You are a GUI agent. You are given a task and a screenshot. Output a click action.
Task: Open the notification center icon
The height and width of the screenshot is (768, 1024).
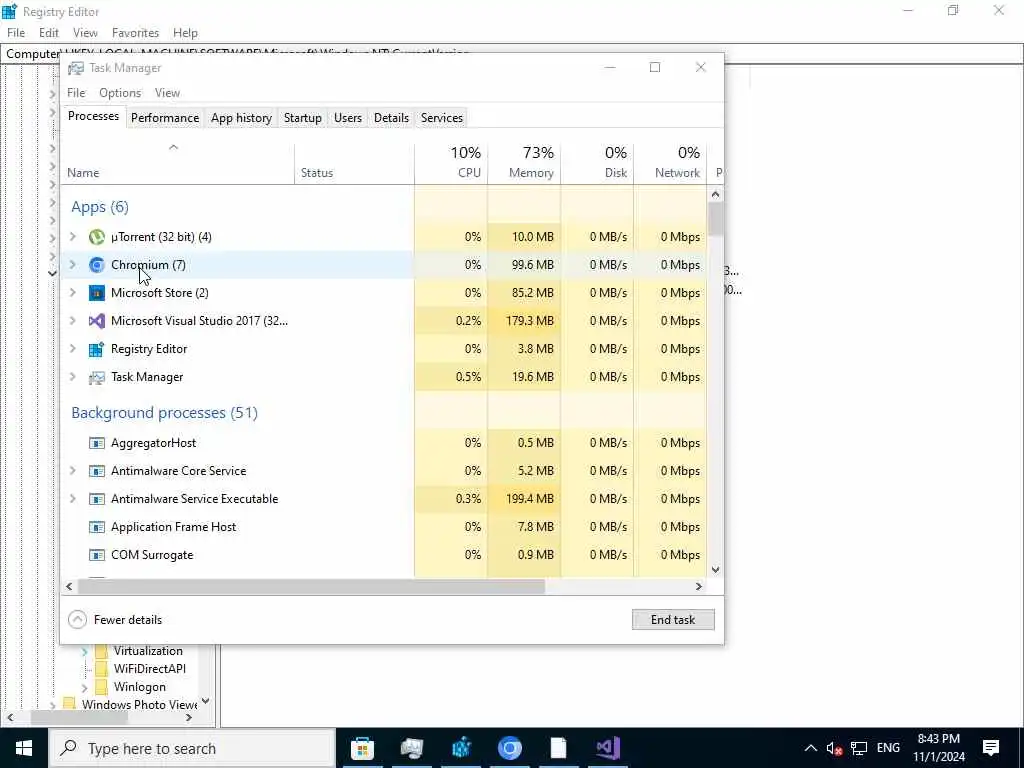tap(991, 748)
